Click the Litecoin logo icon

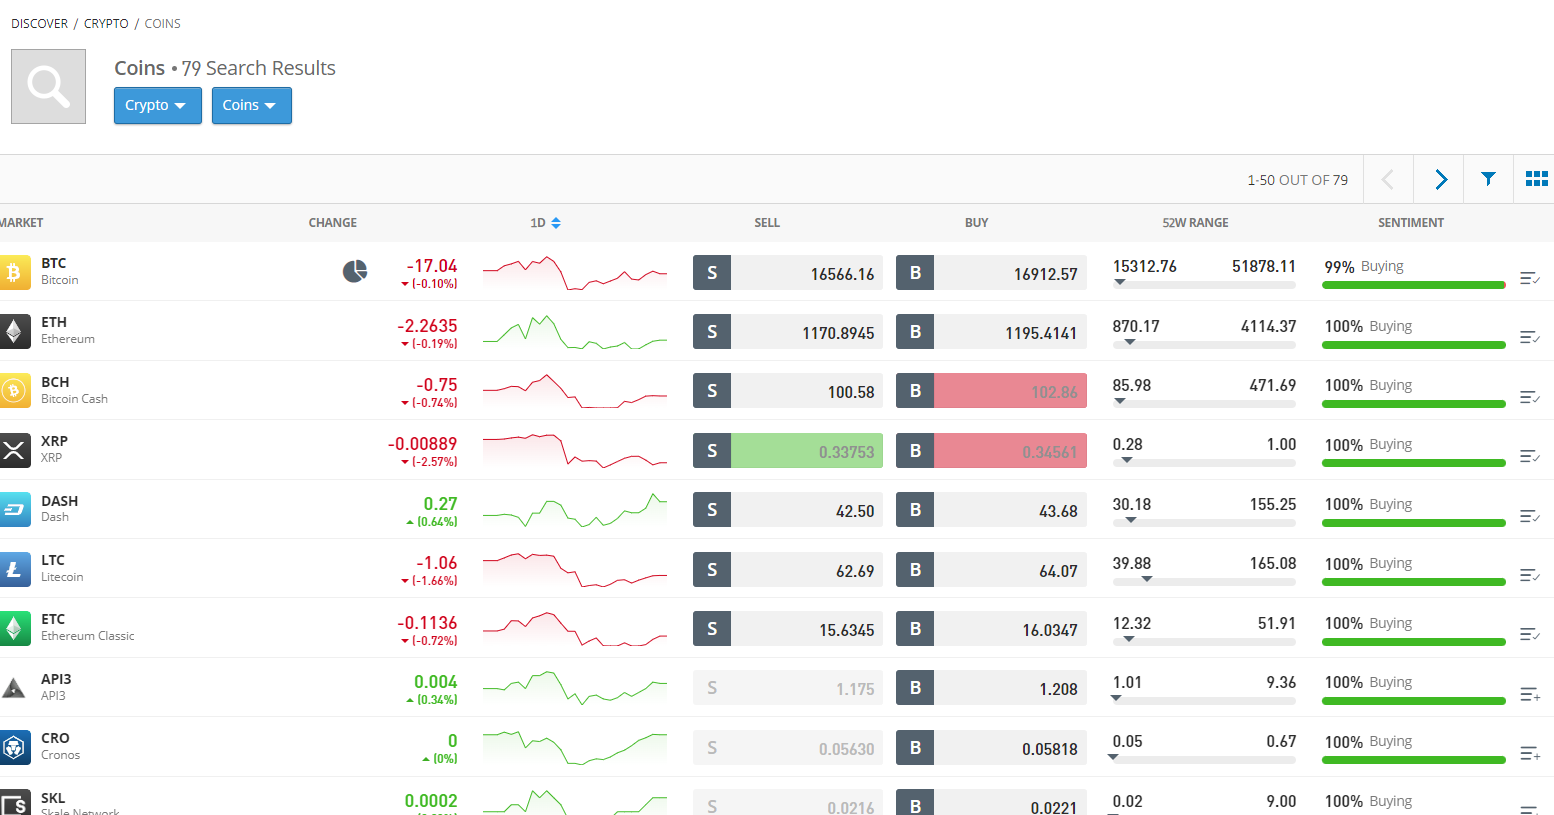coord(14,569)
